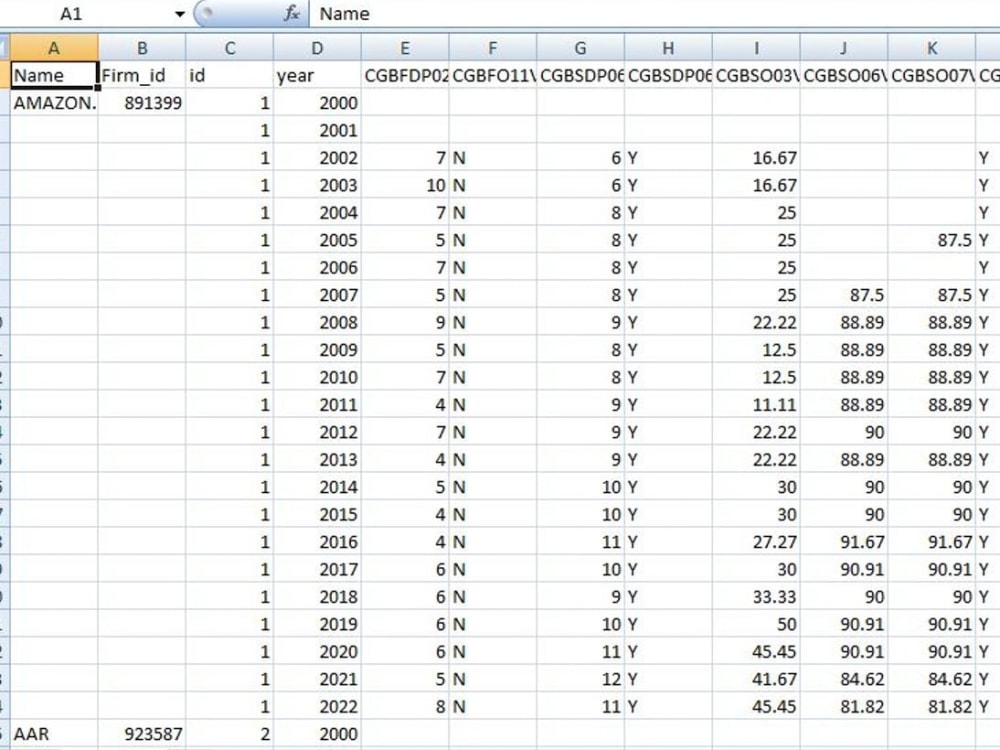Open the Name Box dropdown arrow
The width and height of the screenshot is (1000, 750).
tap(180, 14)
